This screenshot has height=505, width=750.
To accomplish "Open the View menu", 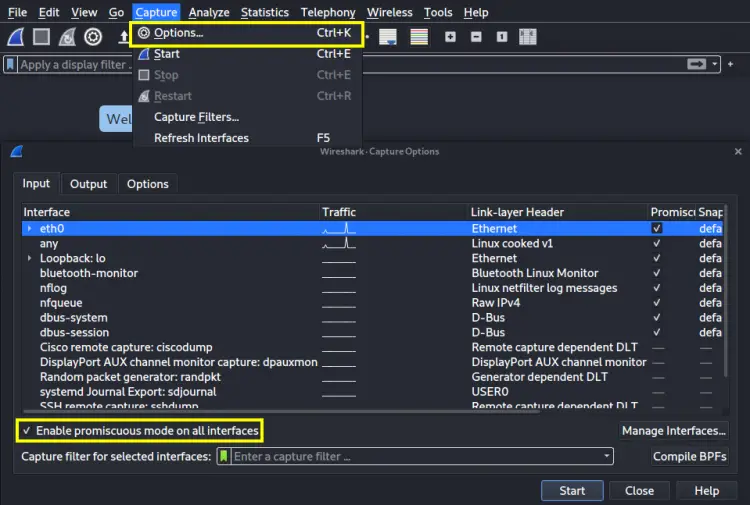I will (84, 12).
